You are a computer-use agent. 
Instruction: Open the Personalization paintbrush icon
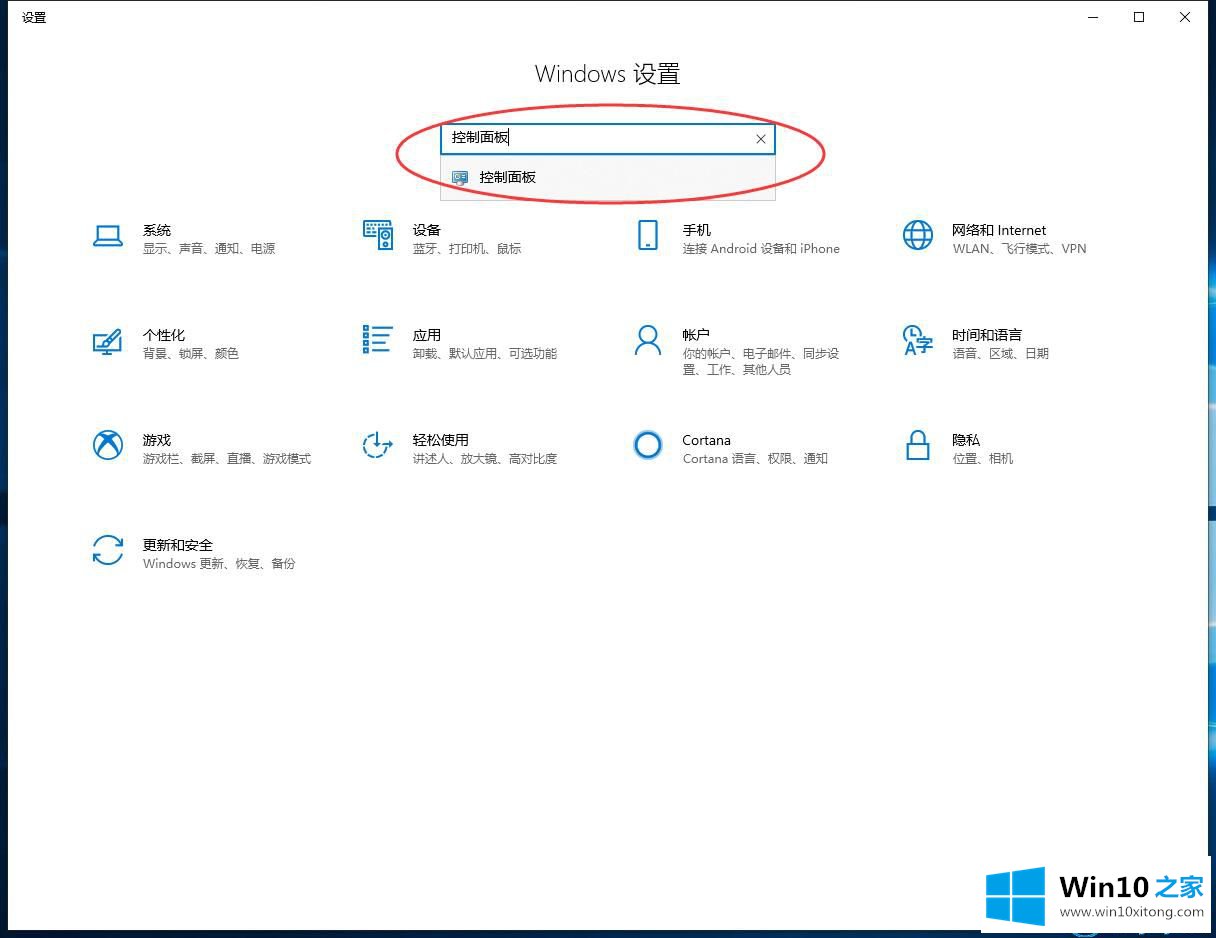pyautogui.click(x=107, y=341)
